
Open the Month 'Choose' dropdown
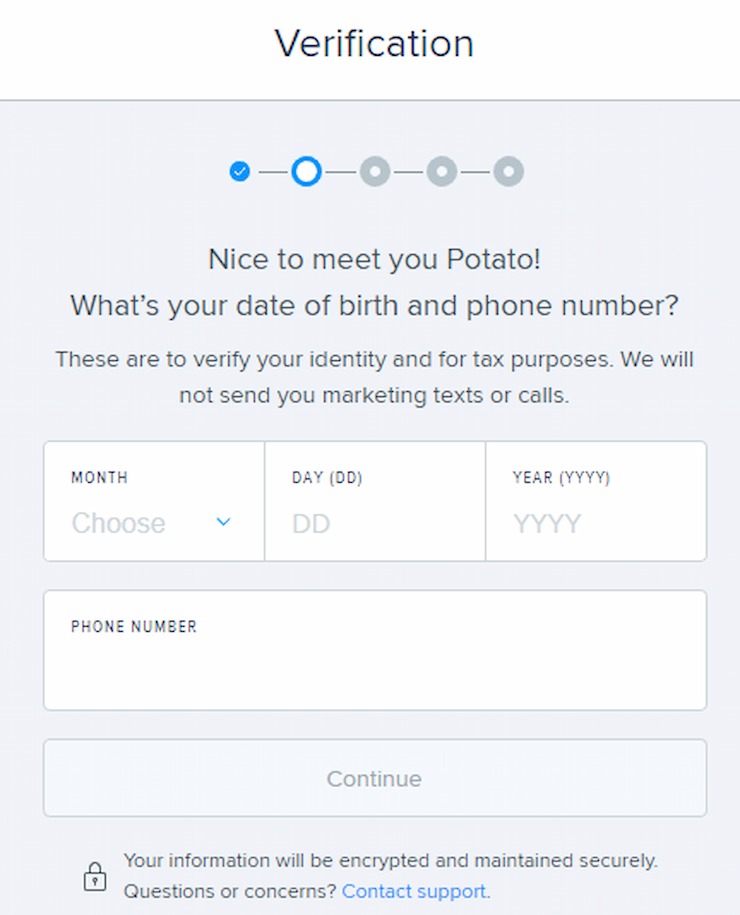154,501
